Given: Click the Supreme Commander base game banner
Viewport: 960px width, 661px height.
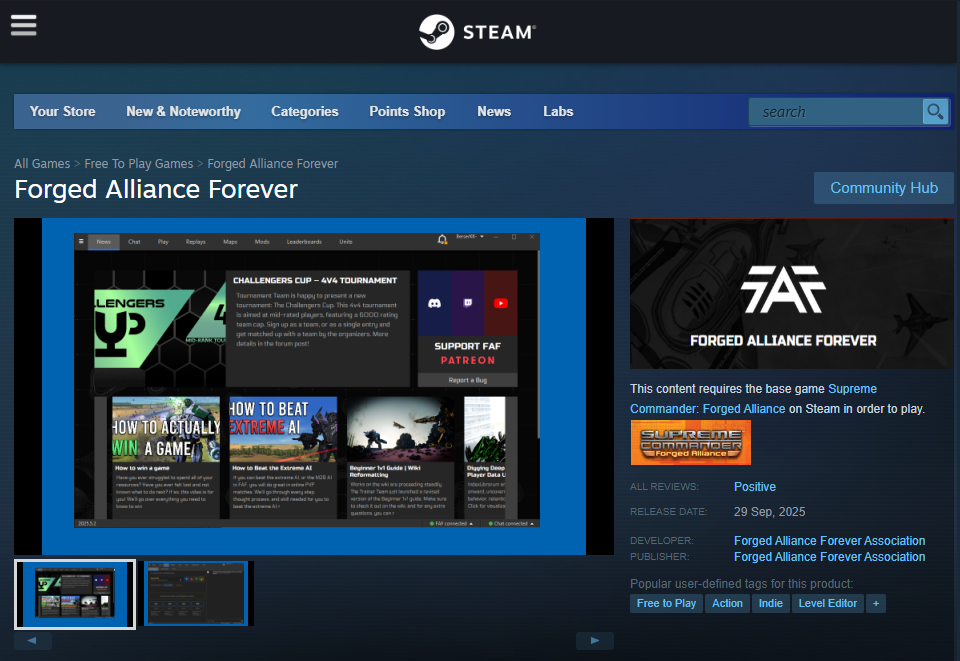Looking at the screenshot, I should pos(691,443).
